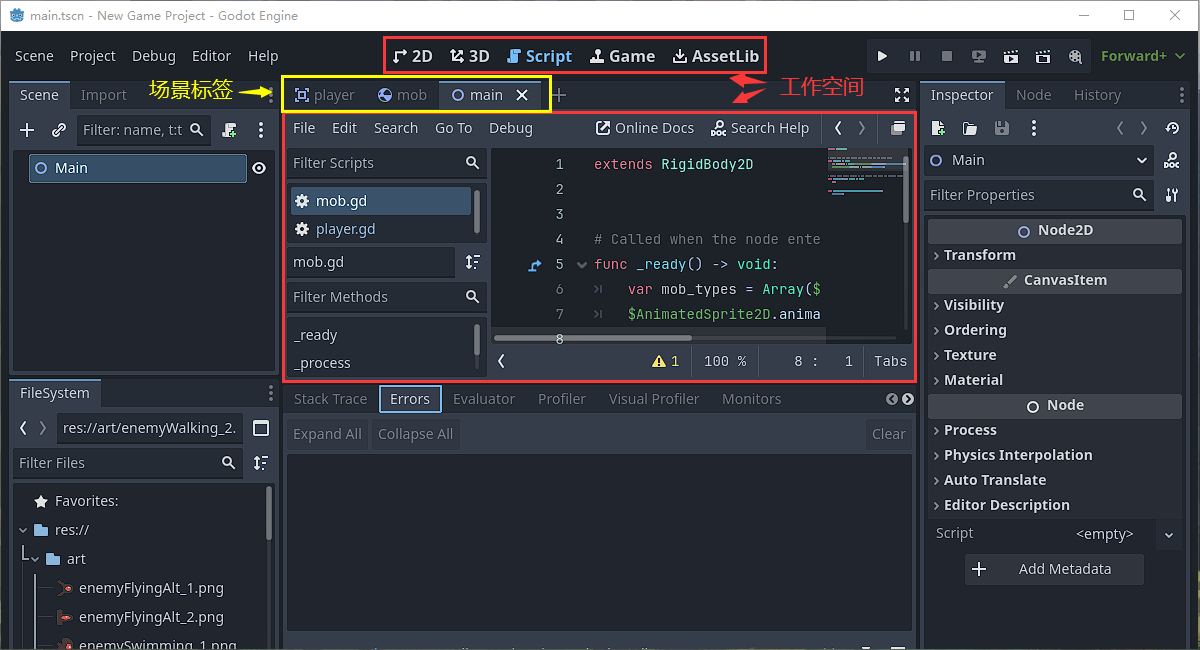The width and height of the screenshot is (1200, 650).
Task: Open the object history list in Inspector
Action: click(x=1171, y=128)
